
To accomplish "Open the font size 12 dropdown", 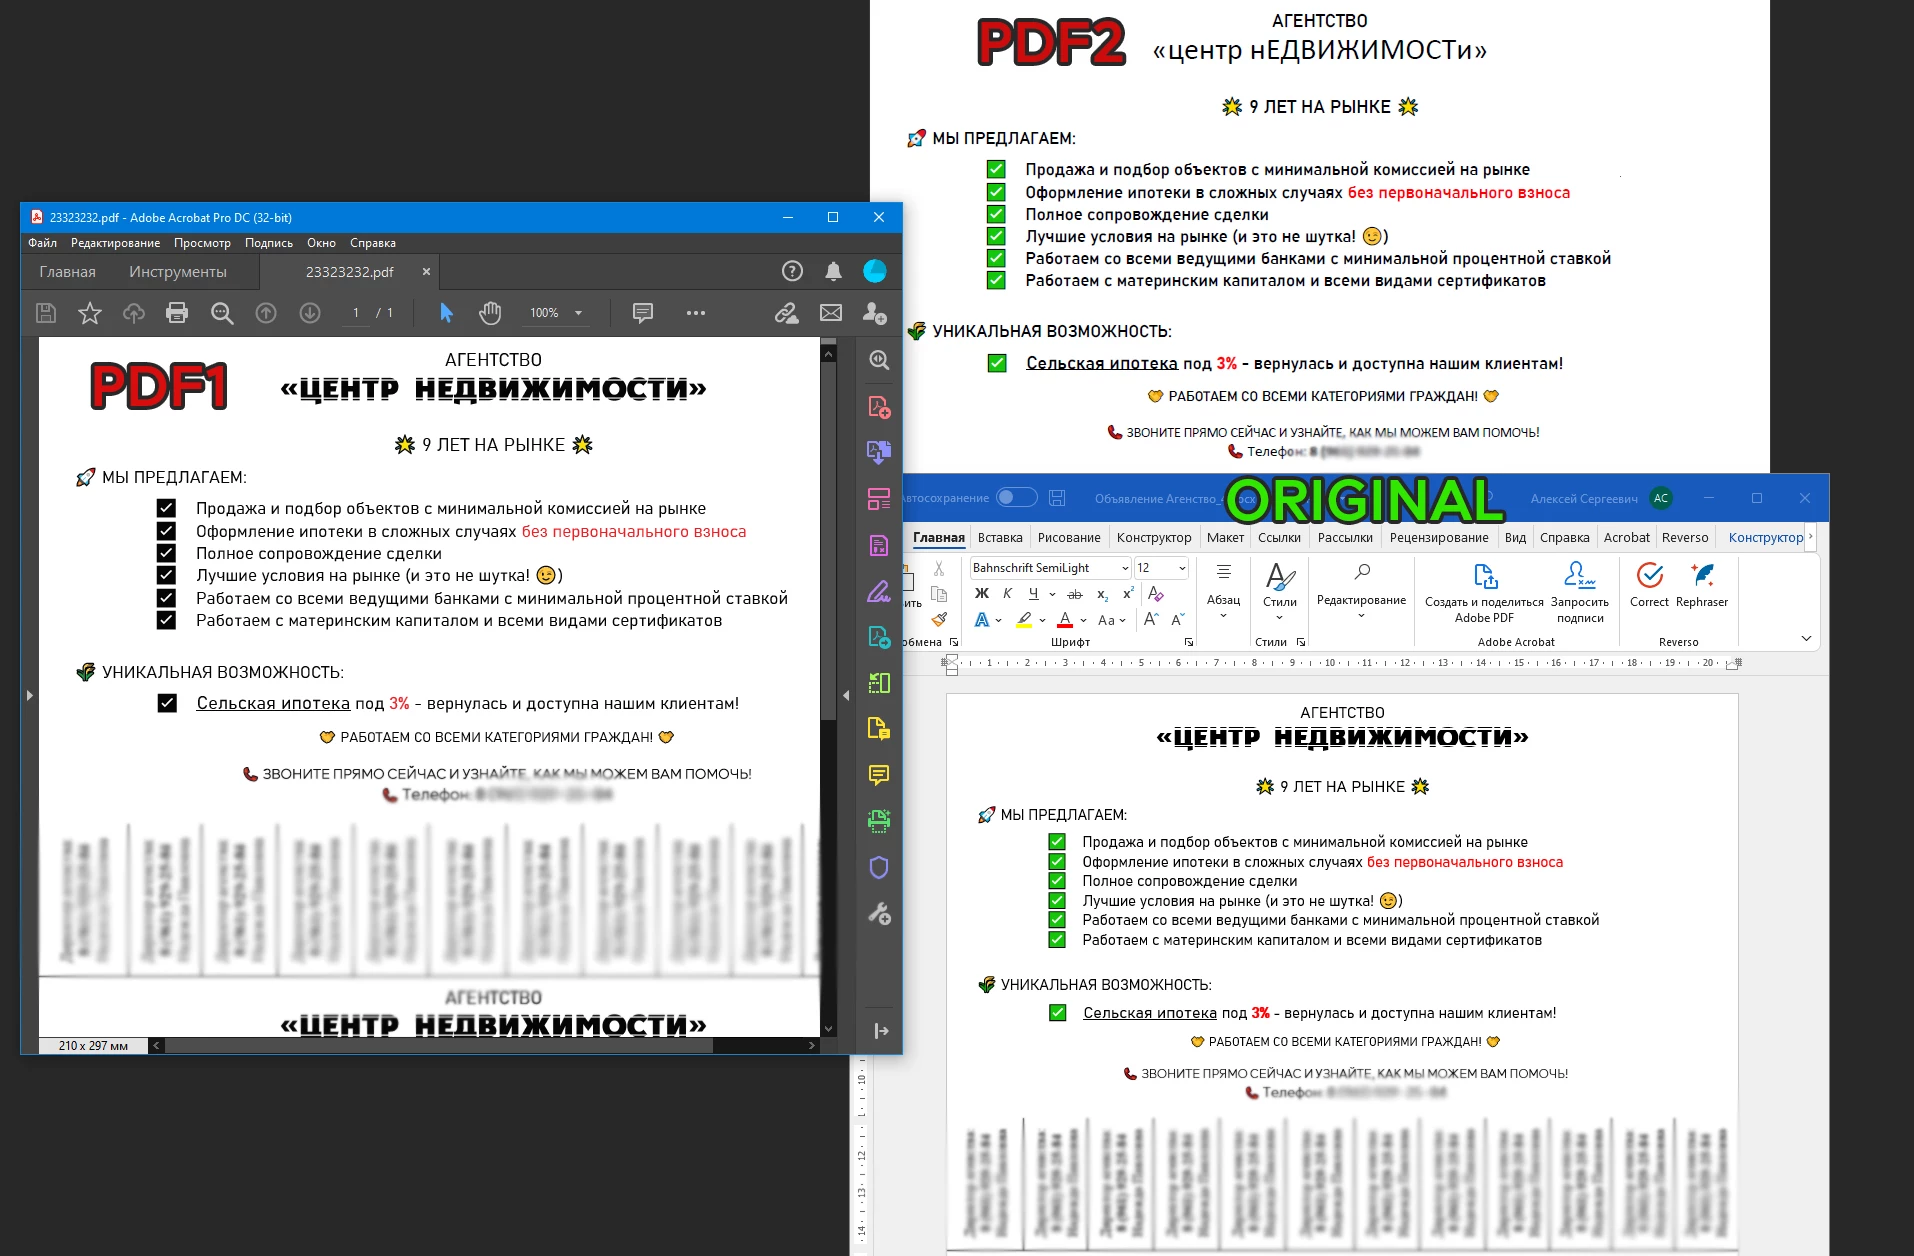I will tap(1182, 568).
